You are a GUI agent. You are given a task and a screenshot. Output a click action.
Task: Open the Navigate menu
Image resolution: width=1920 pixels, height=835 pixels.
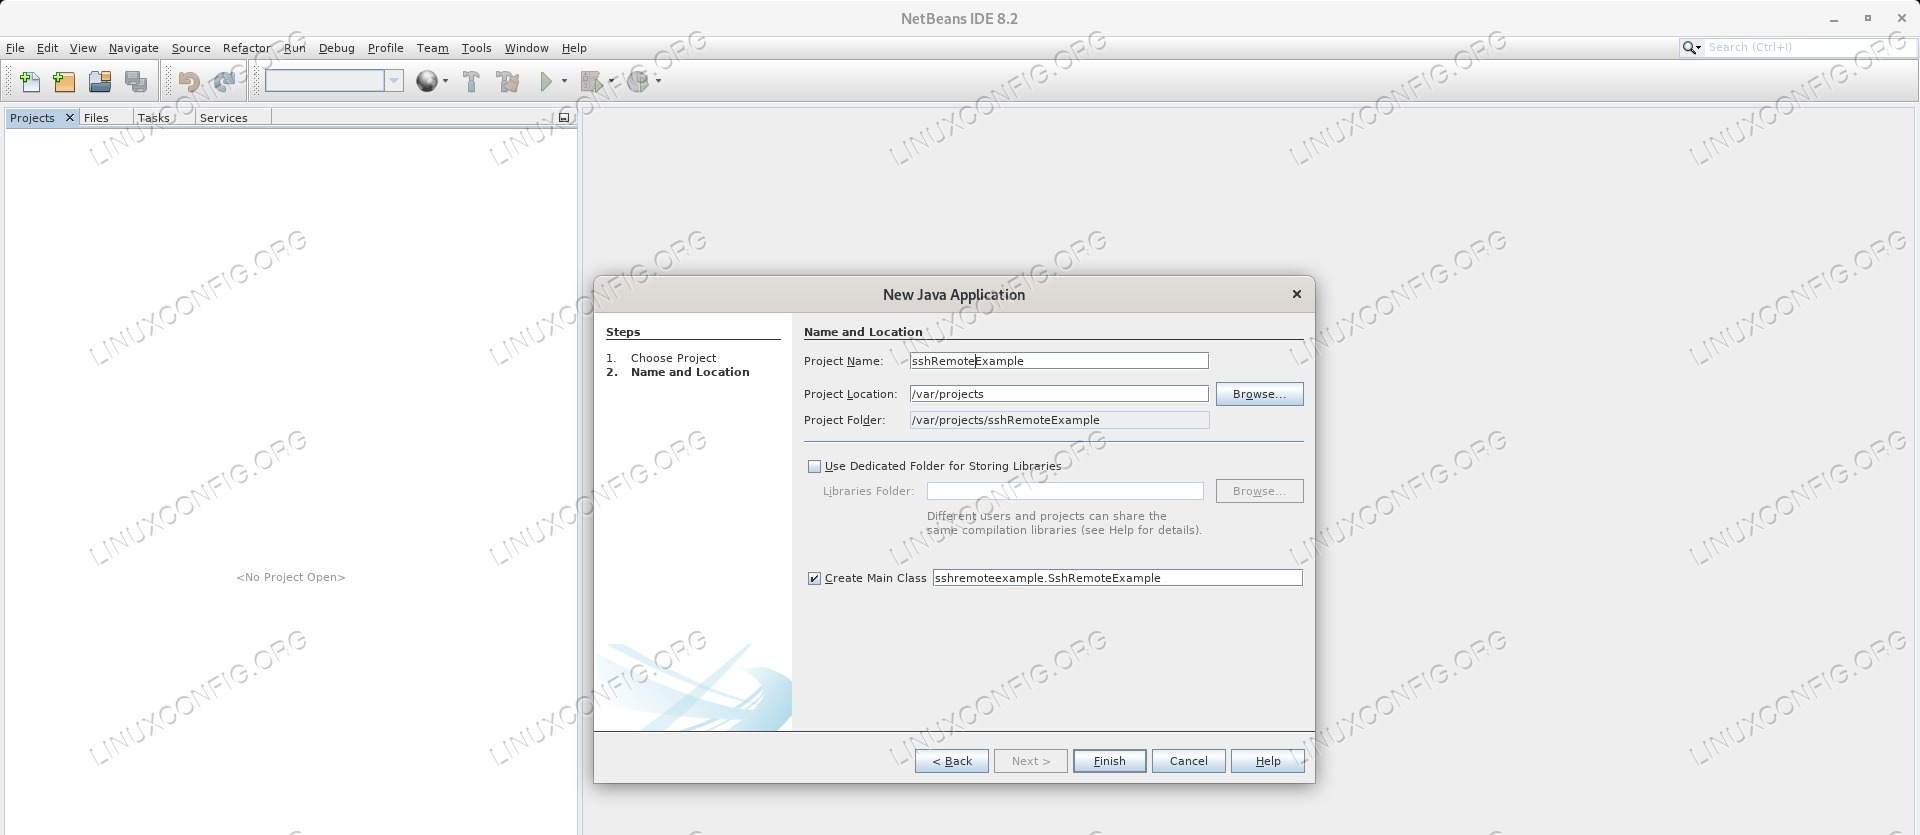(x=133, y=48)
